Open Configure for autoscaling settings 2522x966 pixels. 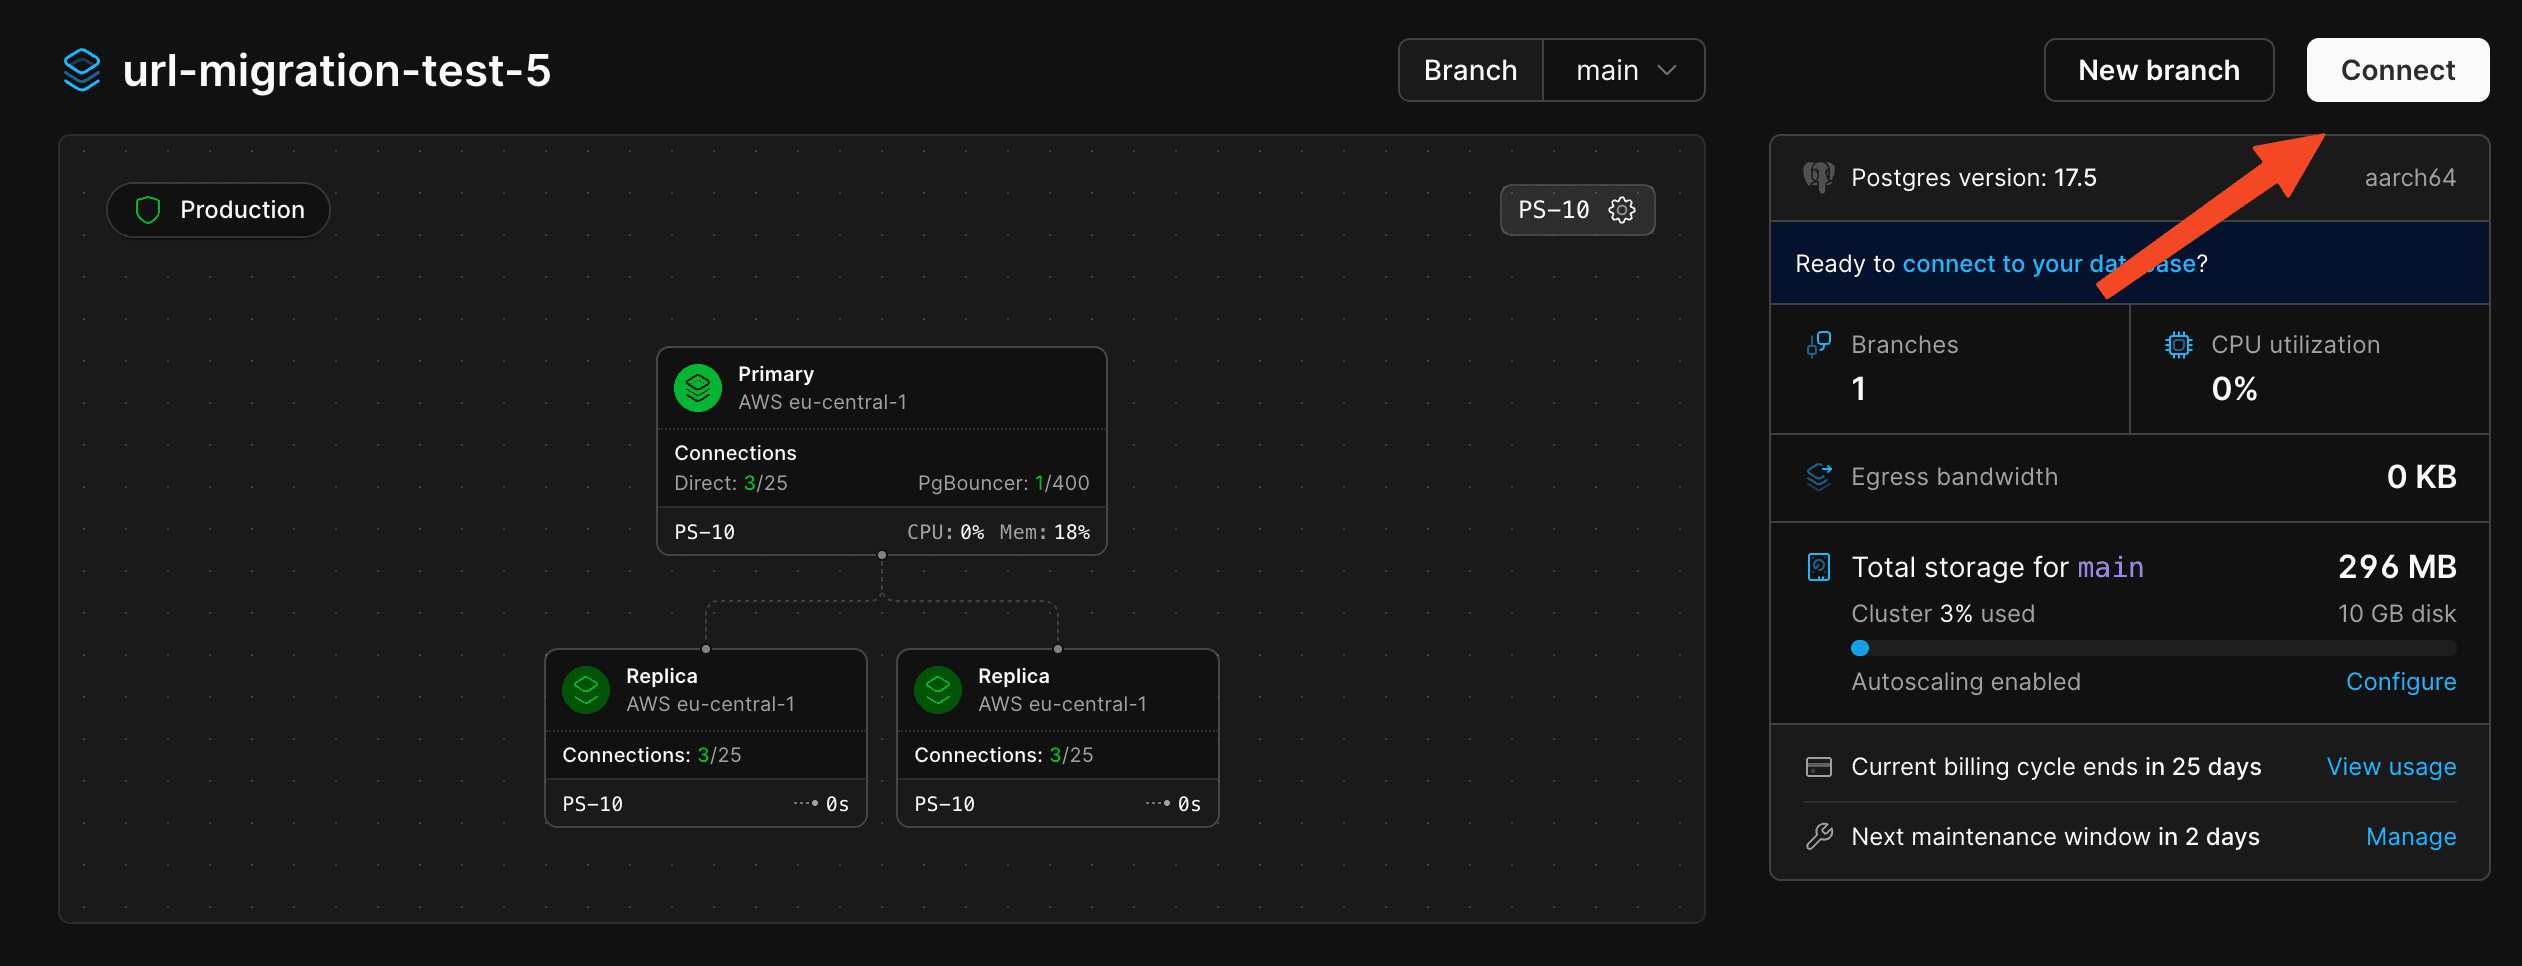coord(2400,681)
